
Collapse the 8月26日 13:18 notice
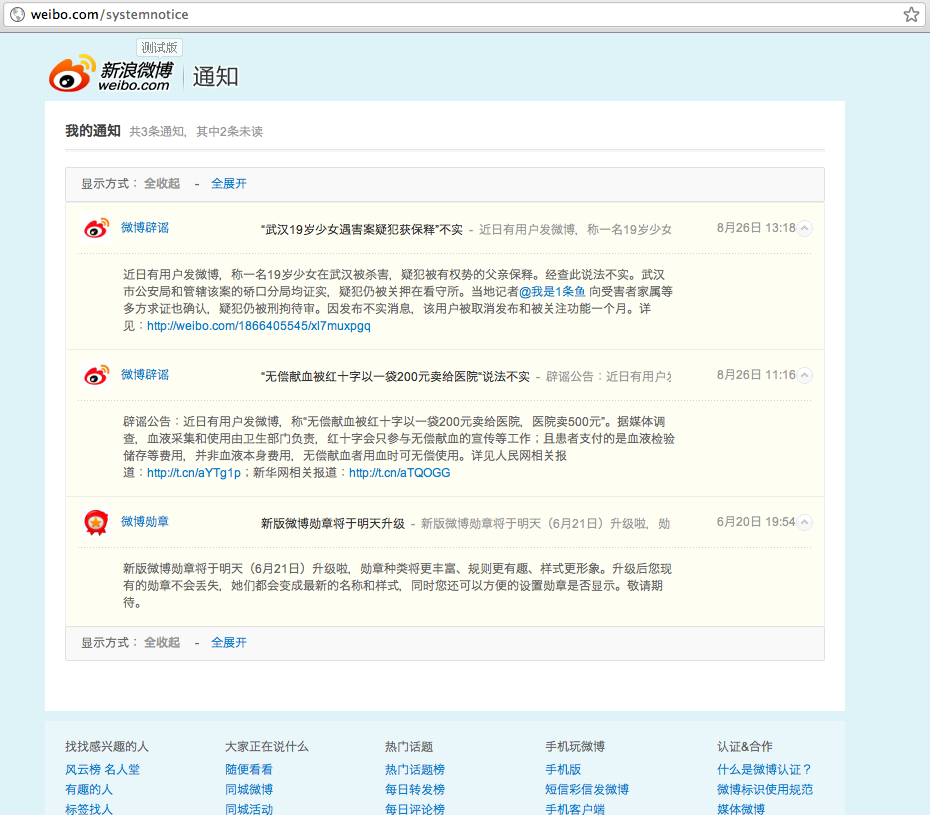(804, 228)
